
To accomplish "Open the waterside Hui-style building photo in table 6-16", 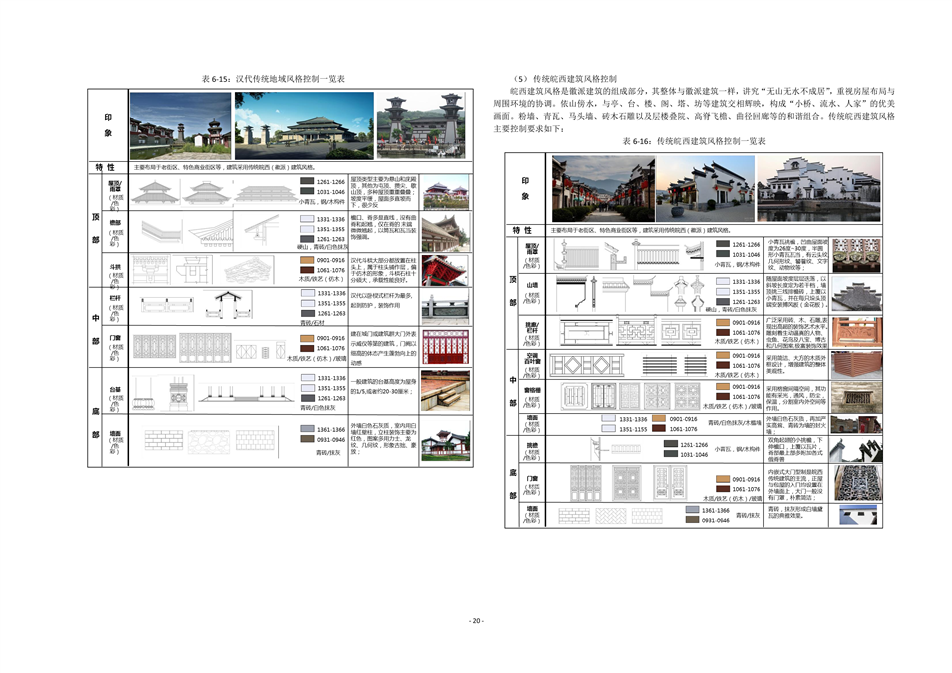I will click(819, 188).
